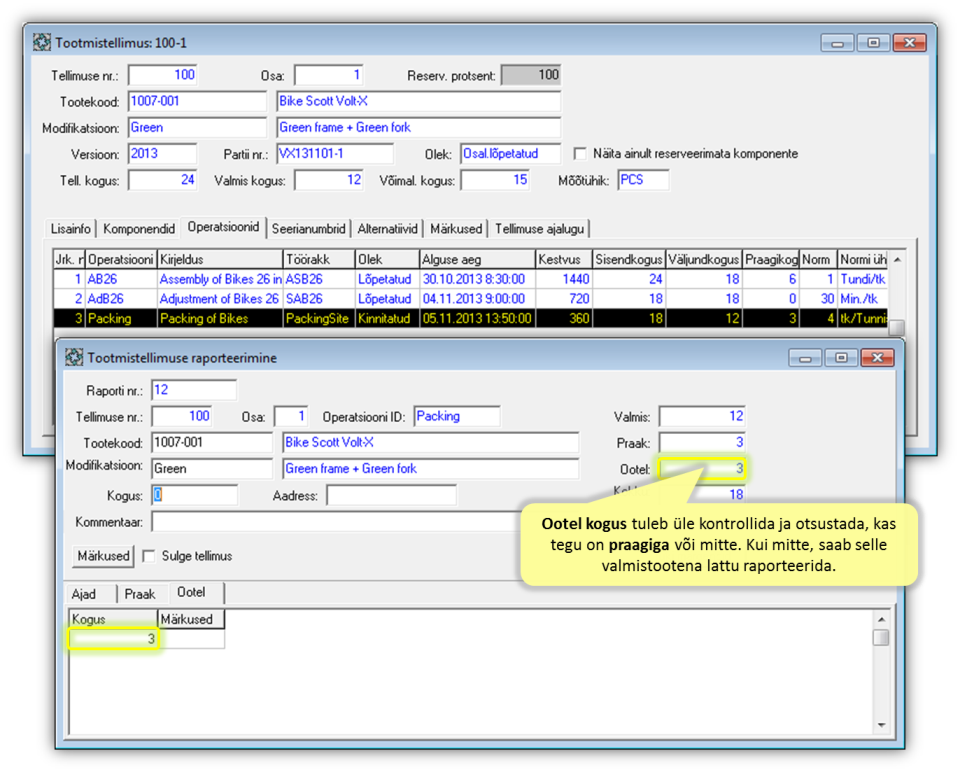Switch to the Ajad tab
Image resolution: width=960 pixels, height=772 pixels.
[x=84, y=594]
